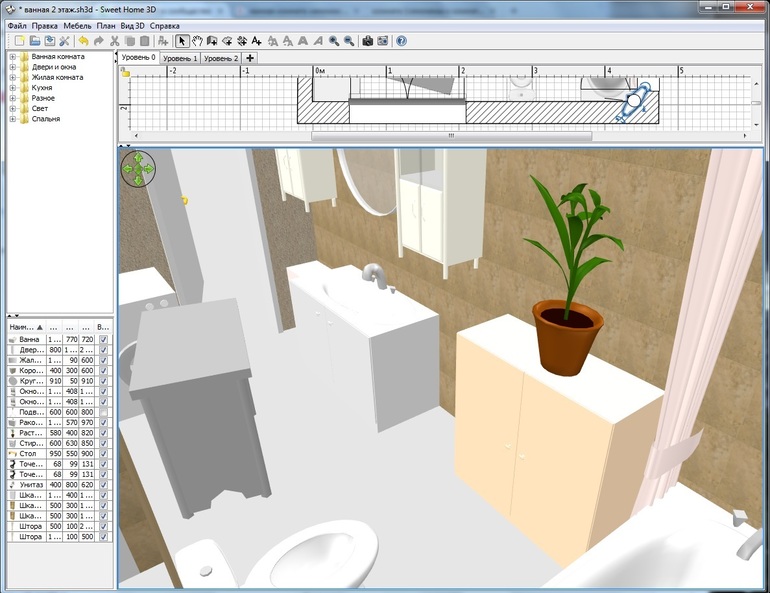The image size is (770, 593).
Task: Expand the Спальня folder tree node
Action: coord(12,119)
